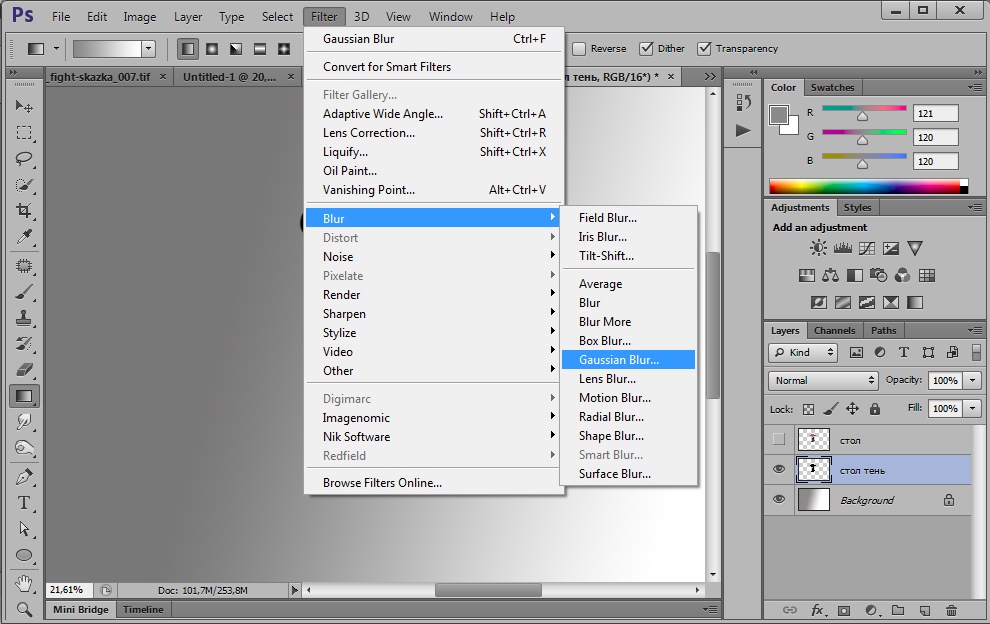Viewport: 990px width, 624px height.
Task: Open the Opacity slider dropdown arrow
Action: point(973,380)
